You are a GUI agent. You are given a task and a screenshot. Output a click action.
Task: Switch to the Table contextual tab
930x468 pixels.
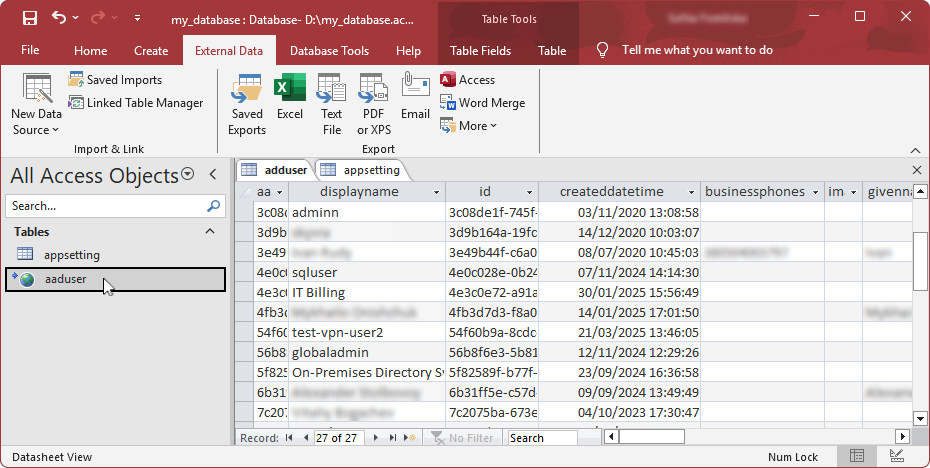552,50
